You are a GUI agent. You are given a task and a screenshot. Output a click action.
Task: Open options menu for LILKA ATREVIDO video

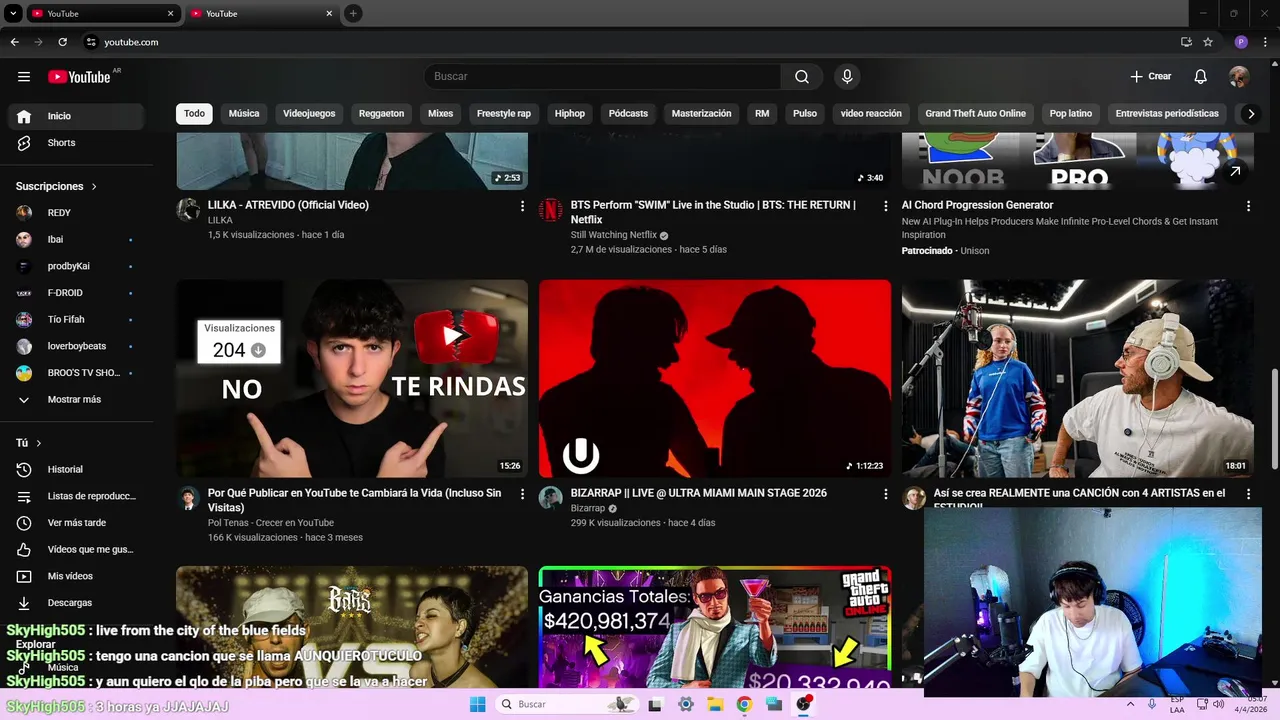click(x=522, y=206)
